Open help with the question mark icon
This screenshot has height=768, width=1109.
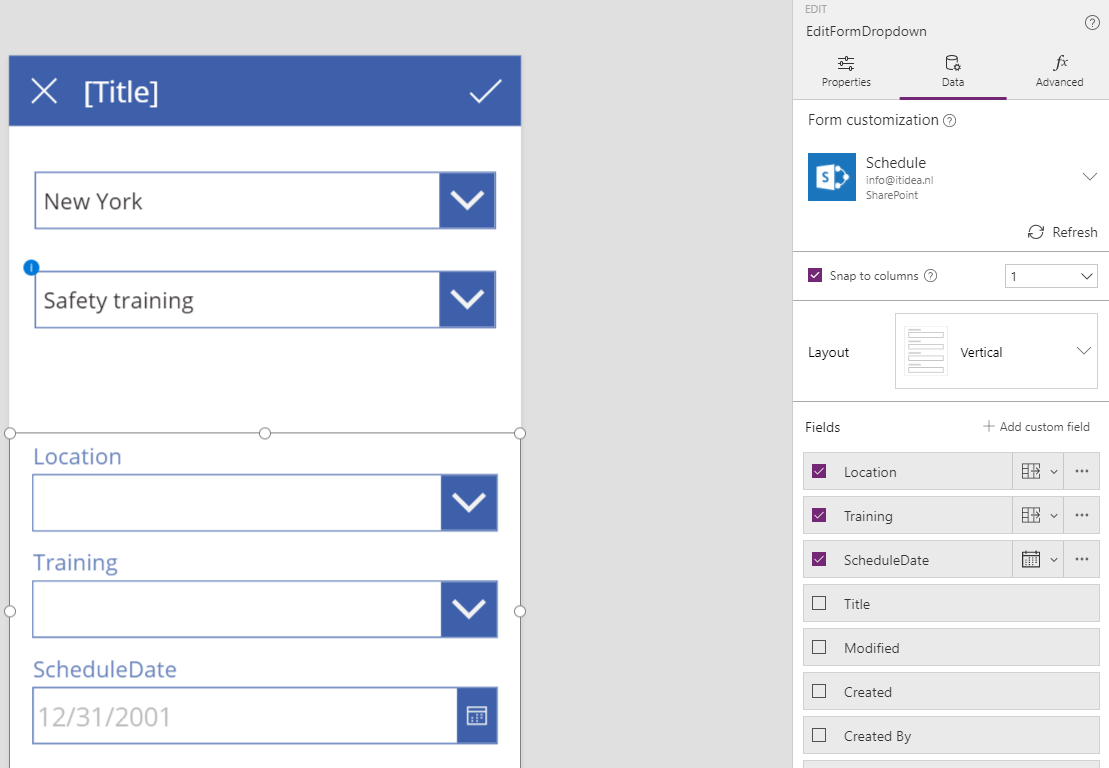tap(1091, 22)
